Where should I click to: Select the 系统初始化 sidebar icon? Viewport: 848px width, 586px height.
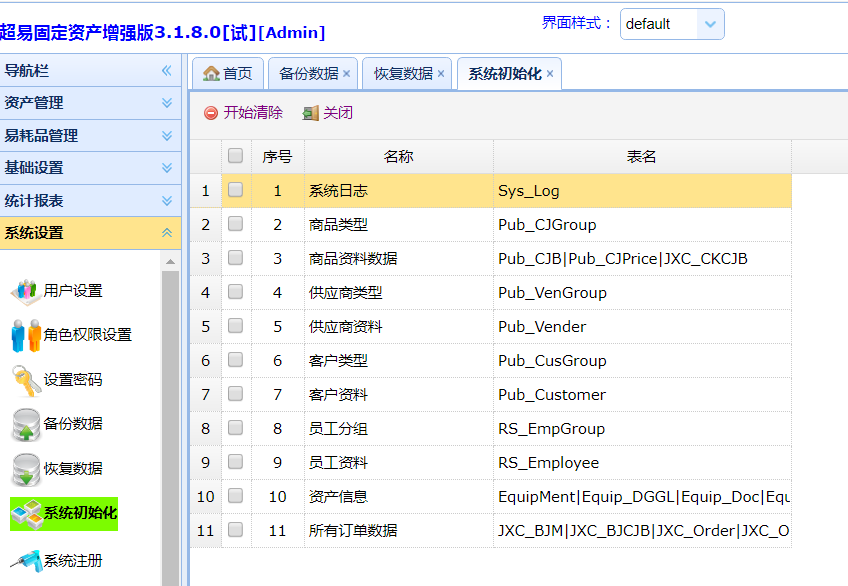[26, 513]
